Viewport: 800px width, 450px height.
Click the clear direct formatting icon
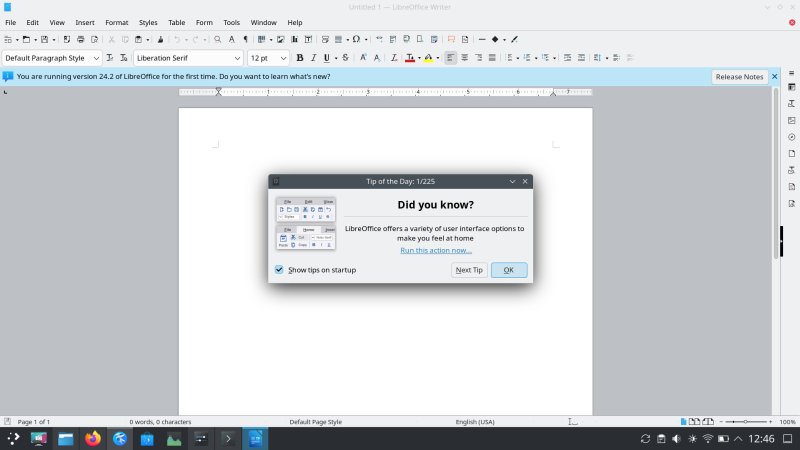point(394,58)
